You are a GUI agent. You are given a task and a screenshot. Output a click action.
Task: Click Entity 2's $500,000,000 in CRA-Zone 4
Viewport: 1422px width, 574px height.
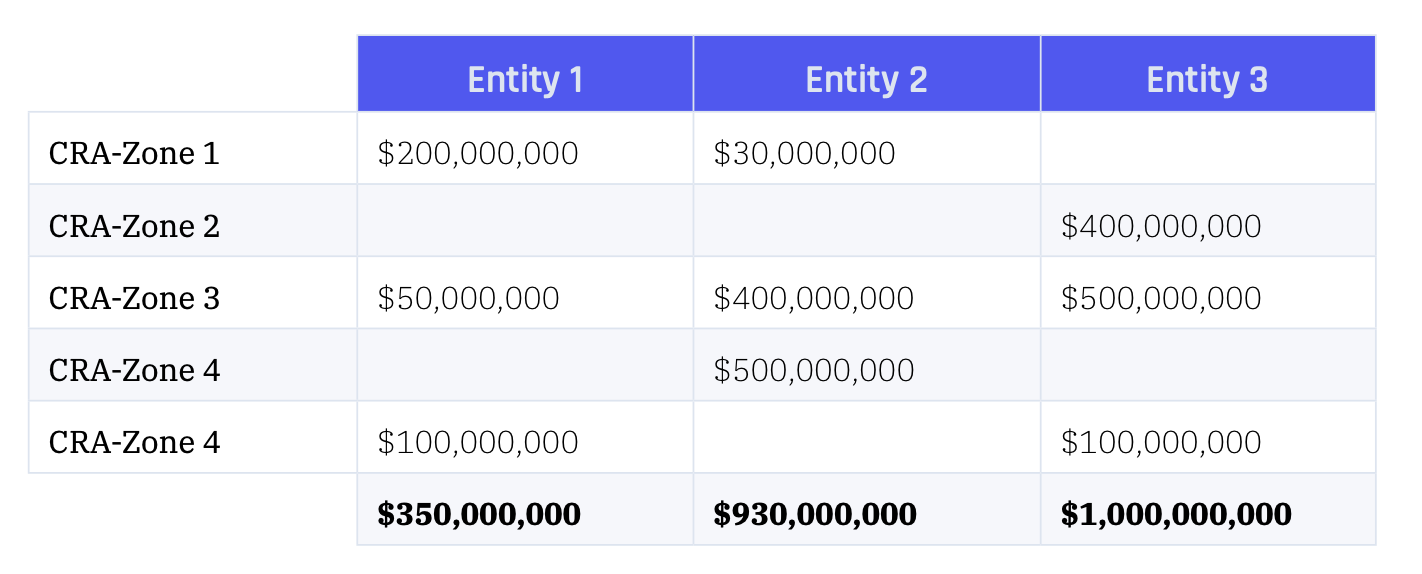813,370
